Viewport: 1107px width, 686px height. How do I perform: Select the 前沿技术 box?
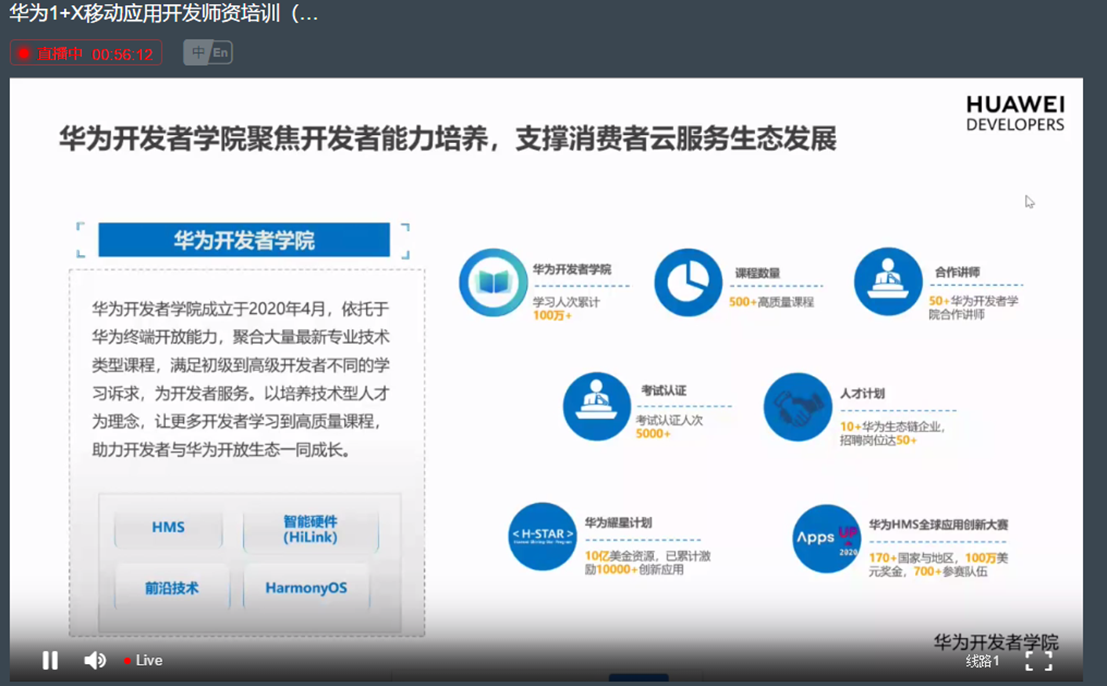pyautogui.click(x=172, y=588)
